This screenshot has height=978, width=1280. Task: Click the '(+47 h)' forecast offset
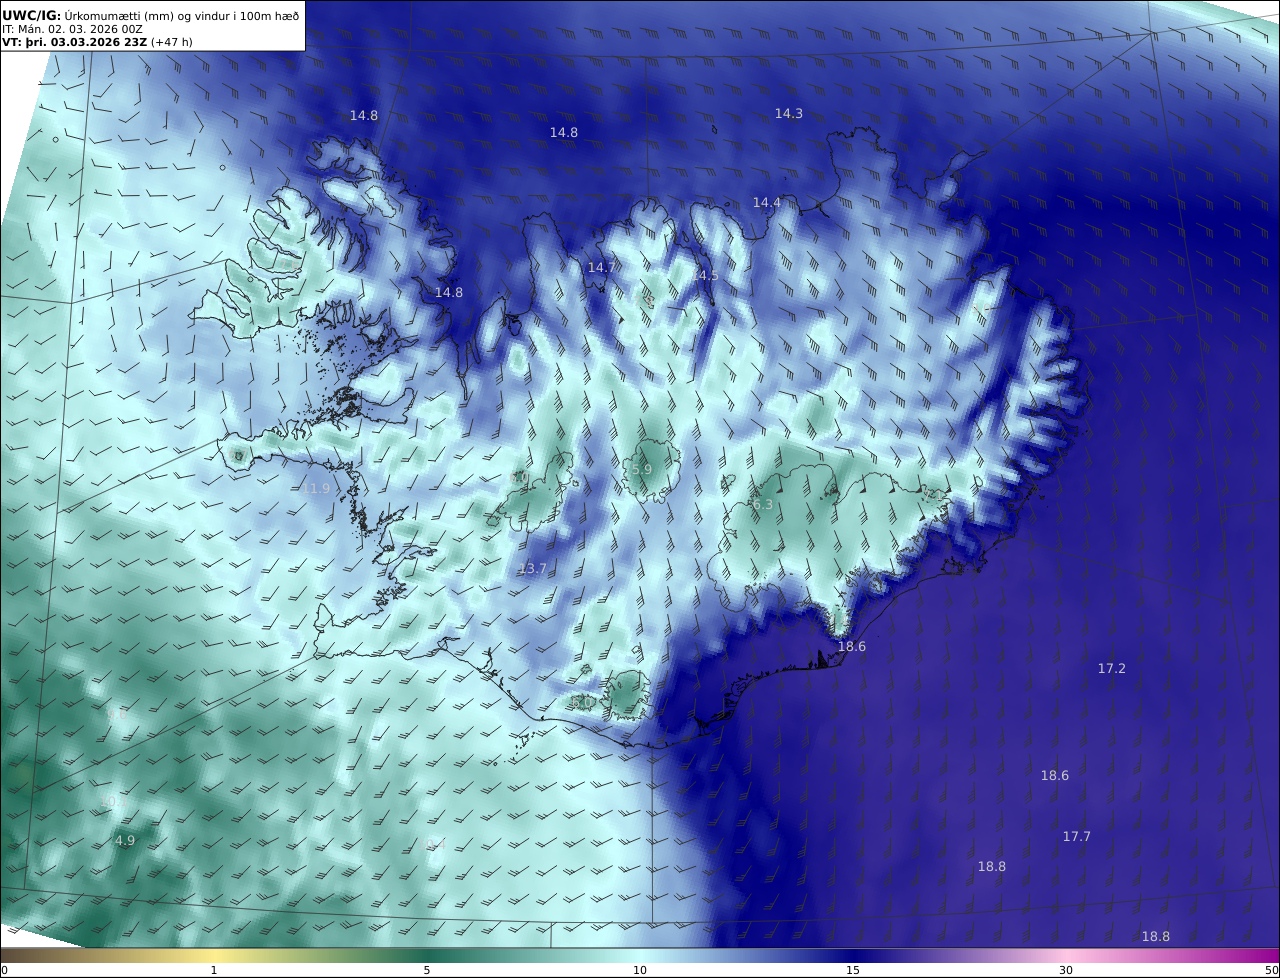tap(172, 43)
